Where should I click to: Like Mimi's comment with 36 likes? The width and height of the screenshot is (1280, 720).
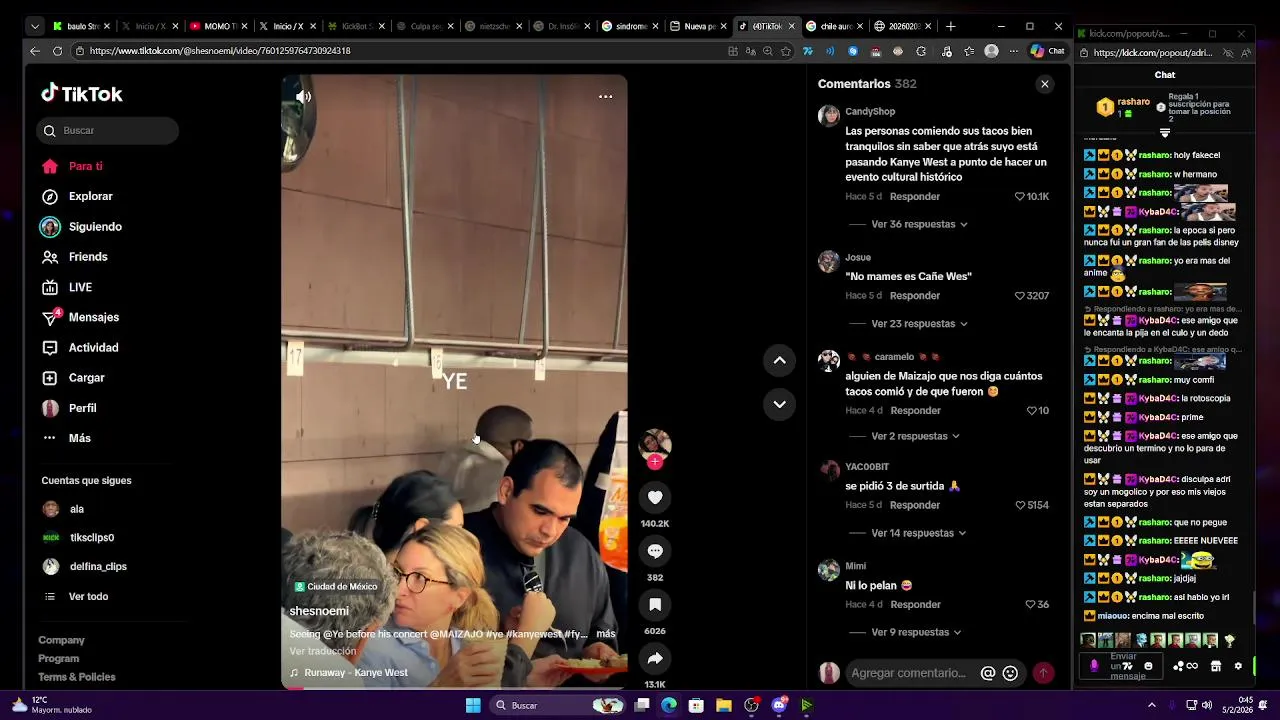point(1030,604)
